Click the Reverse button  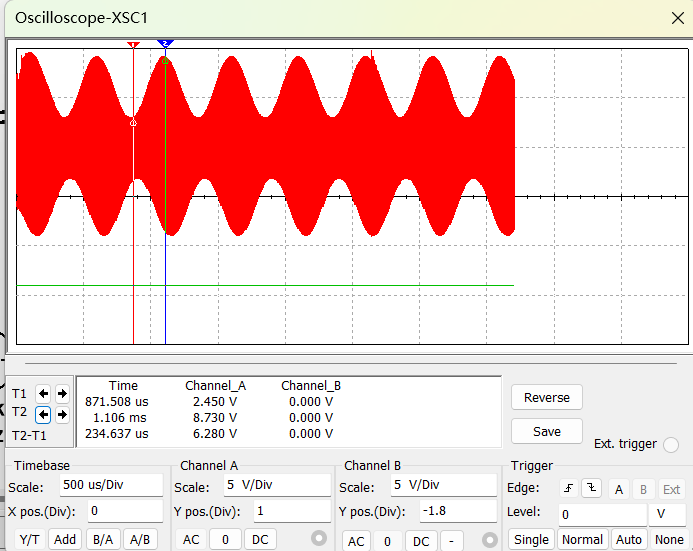(547, 397)
